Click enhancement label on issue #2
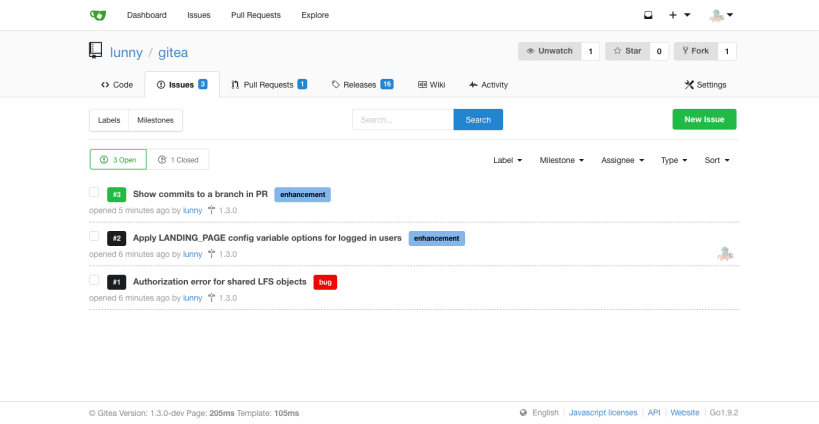819x424 pixels. point(437,238)
